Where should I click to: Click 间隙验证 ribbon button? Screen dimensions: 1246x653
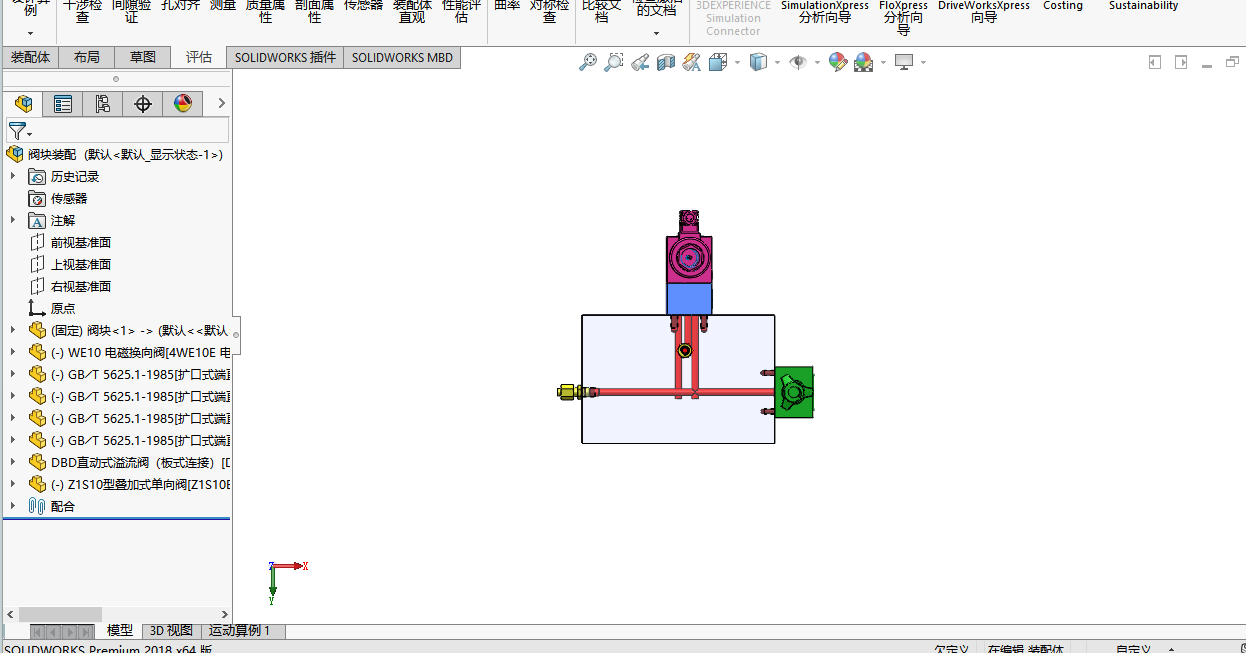(x=131, y=10)
